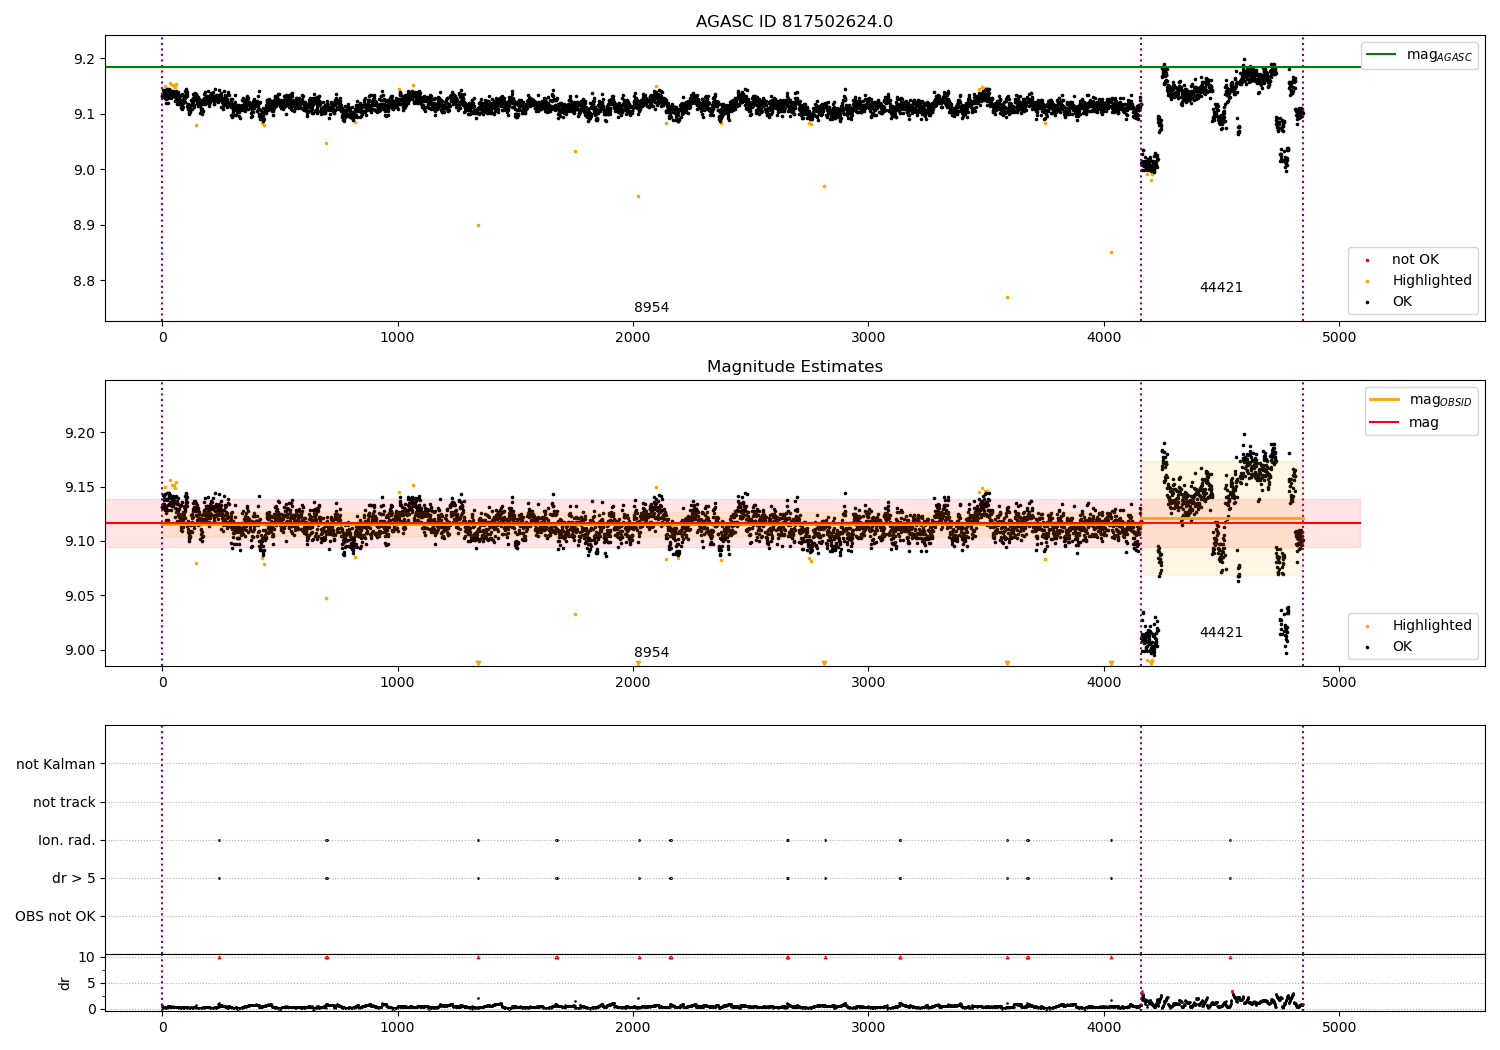Click the 'Highlighted' legend entry in middle plot
Viewport: 1500px width, 1050px height.
click(x=1418, y=626)
